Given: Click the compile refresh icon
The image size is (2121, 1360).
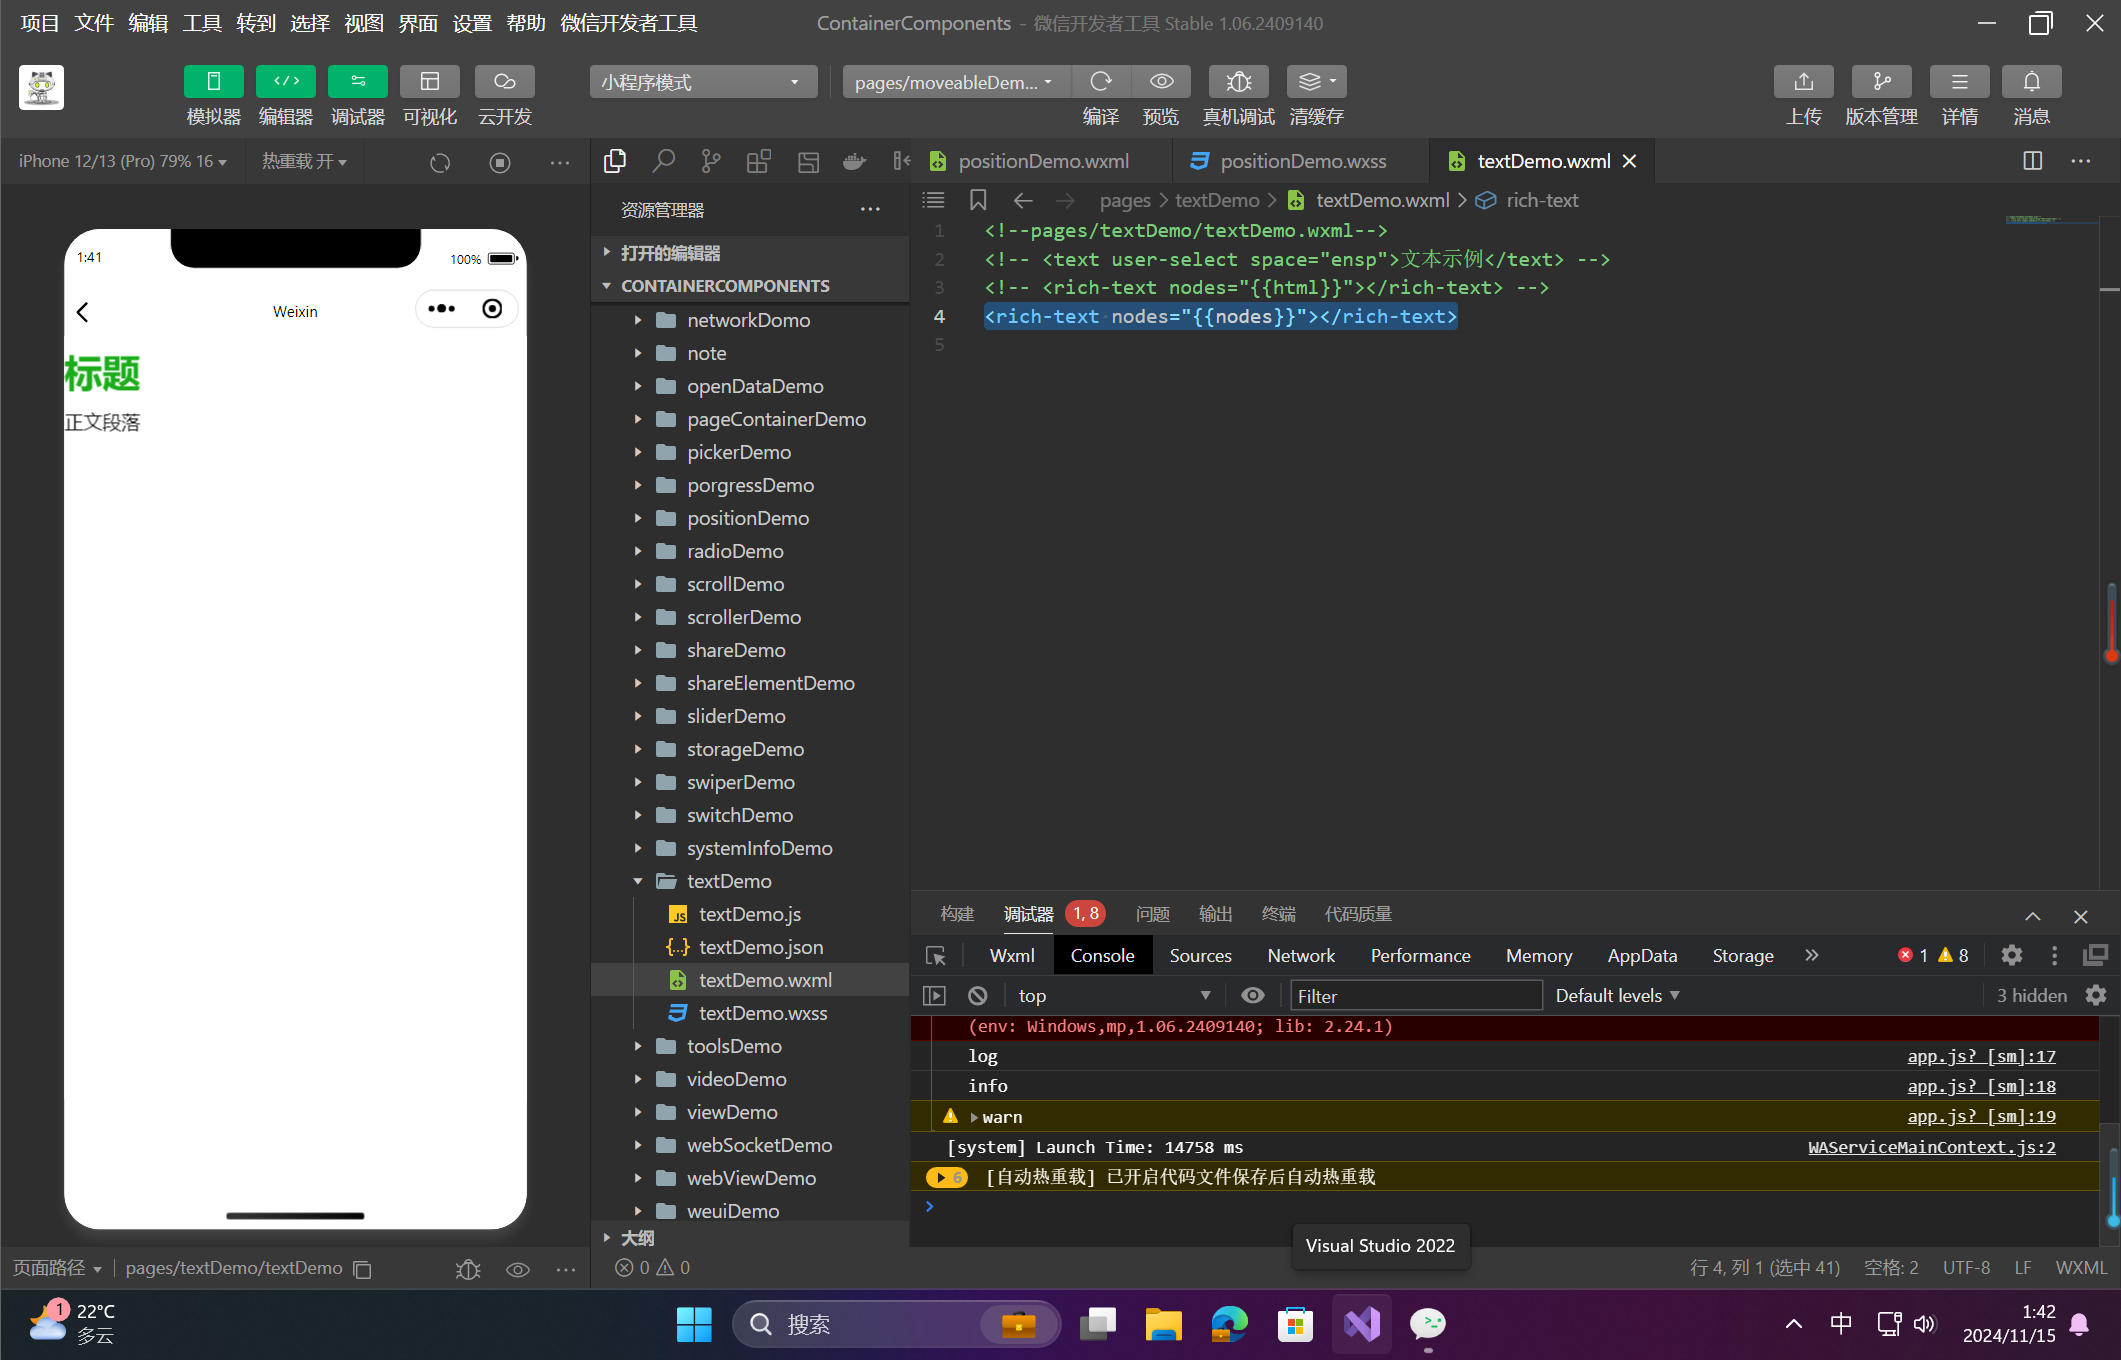Looking at the screenshot, I should click(1100, 82).
